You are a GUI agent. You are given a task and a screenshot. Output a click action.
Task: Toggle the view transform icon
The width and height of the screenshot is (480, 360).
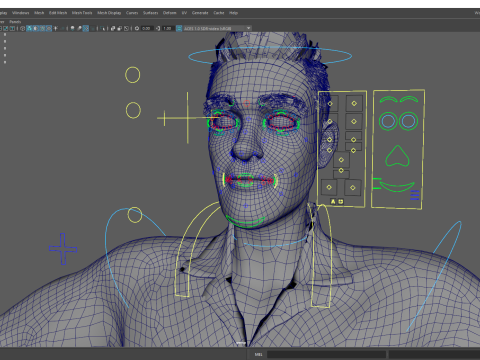(179, 28)
